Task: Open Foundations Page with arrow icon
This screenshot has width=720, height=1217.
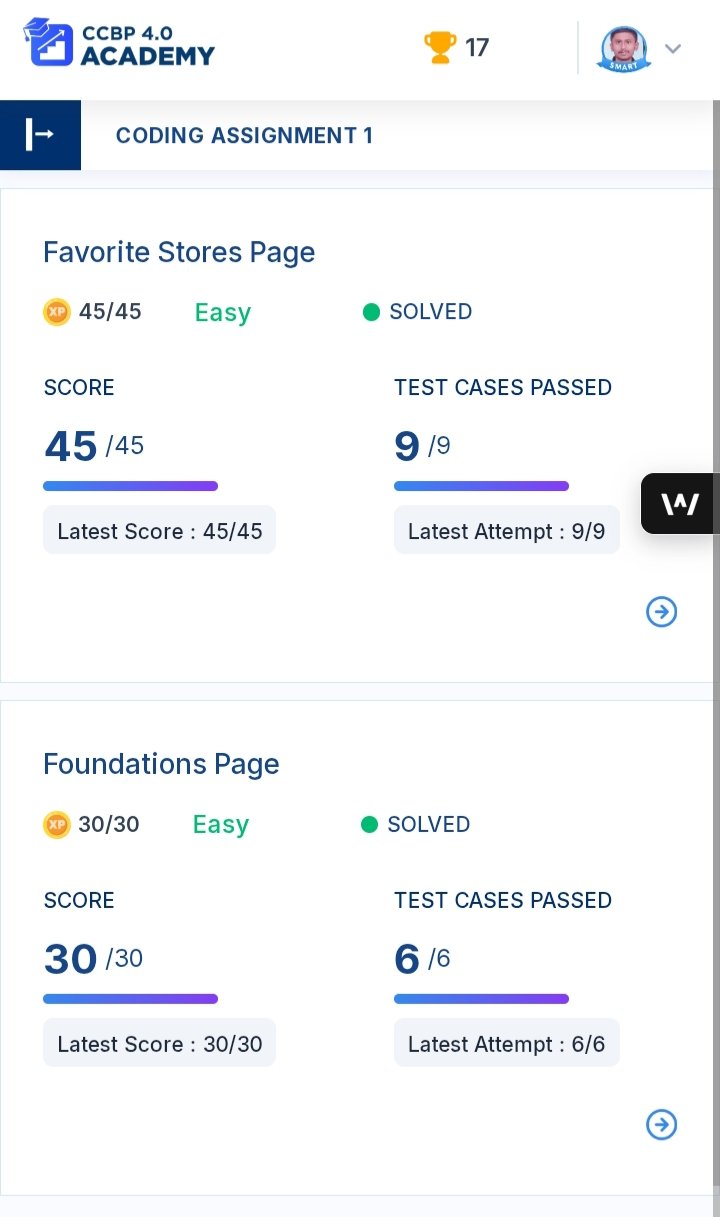Action: click(662, 1125)
